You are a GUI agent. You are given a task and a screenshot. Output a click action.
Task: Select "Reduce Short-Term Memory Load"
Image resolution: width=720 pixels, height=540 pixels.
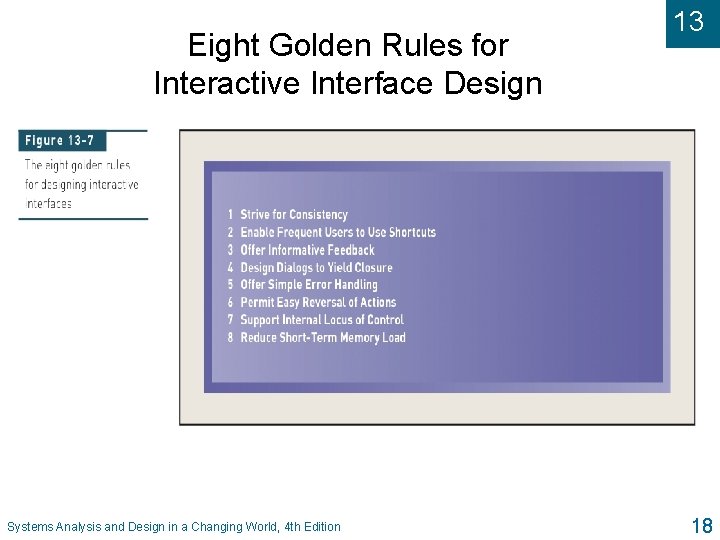click(x=323, y=338)
